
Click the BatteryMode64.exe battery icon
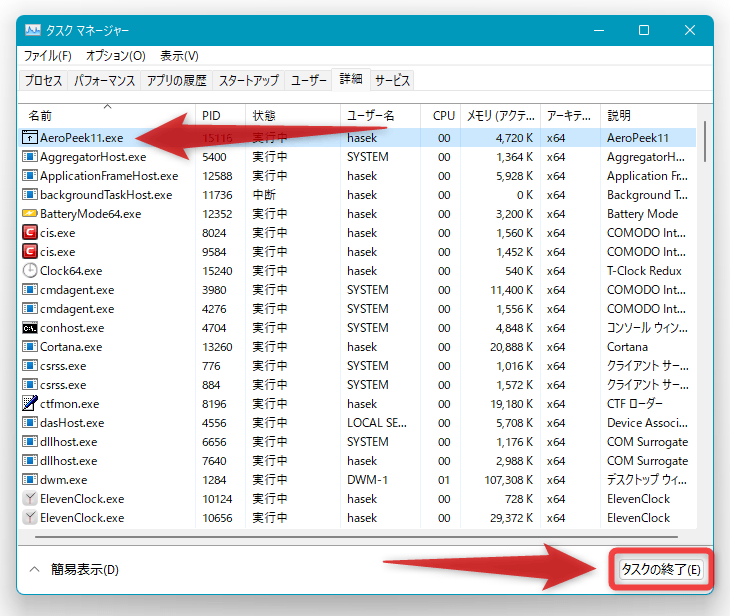(30, 214)
